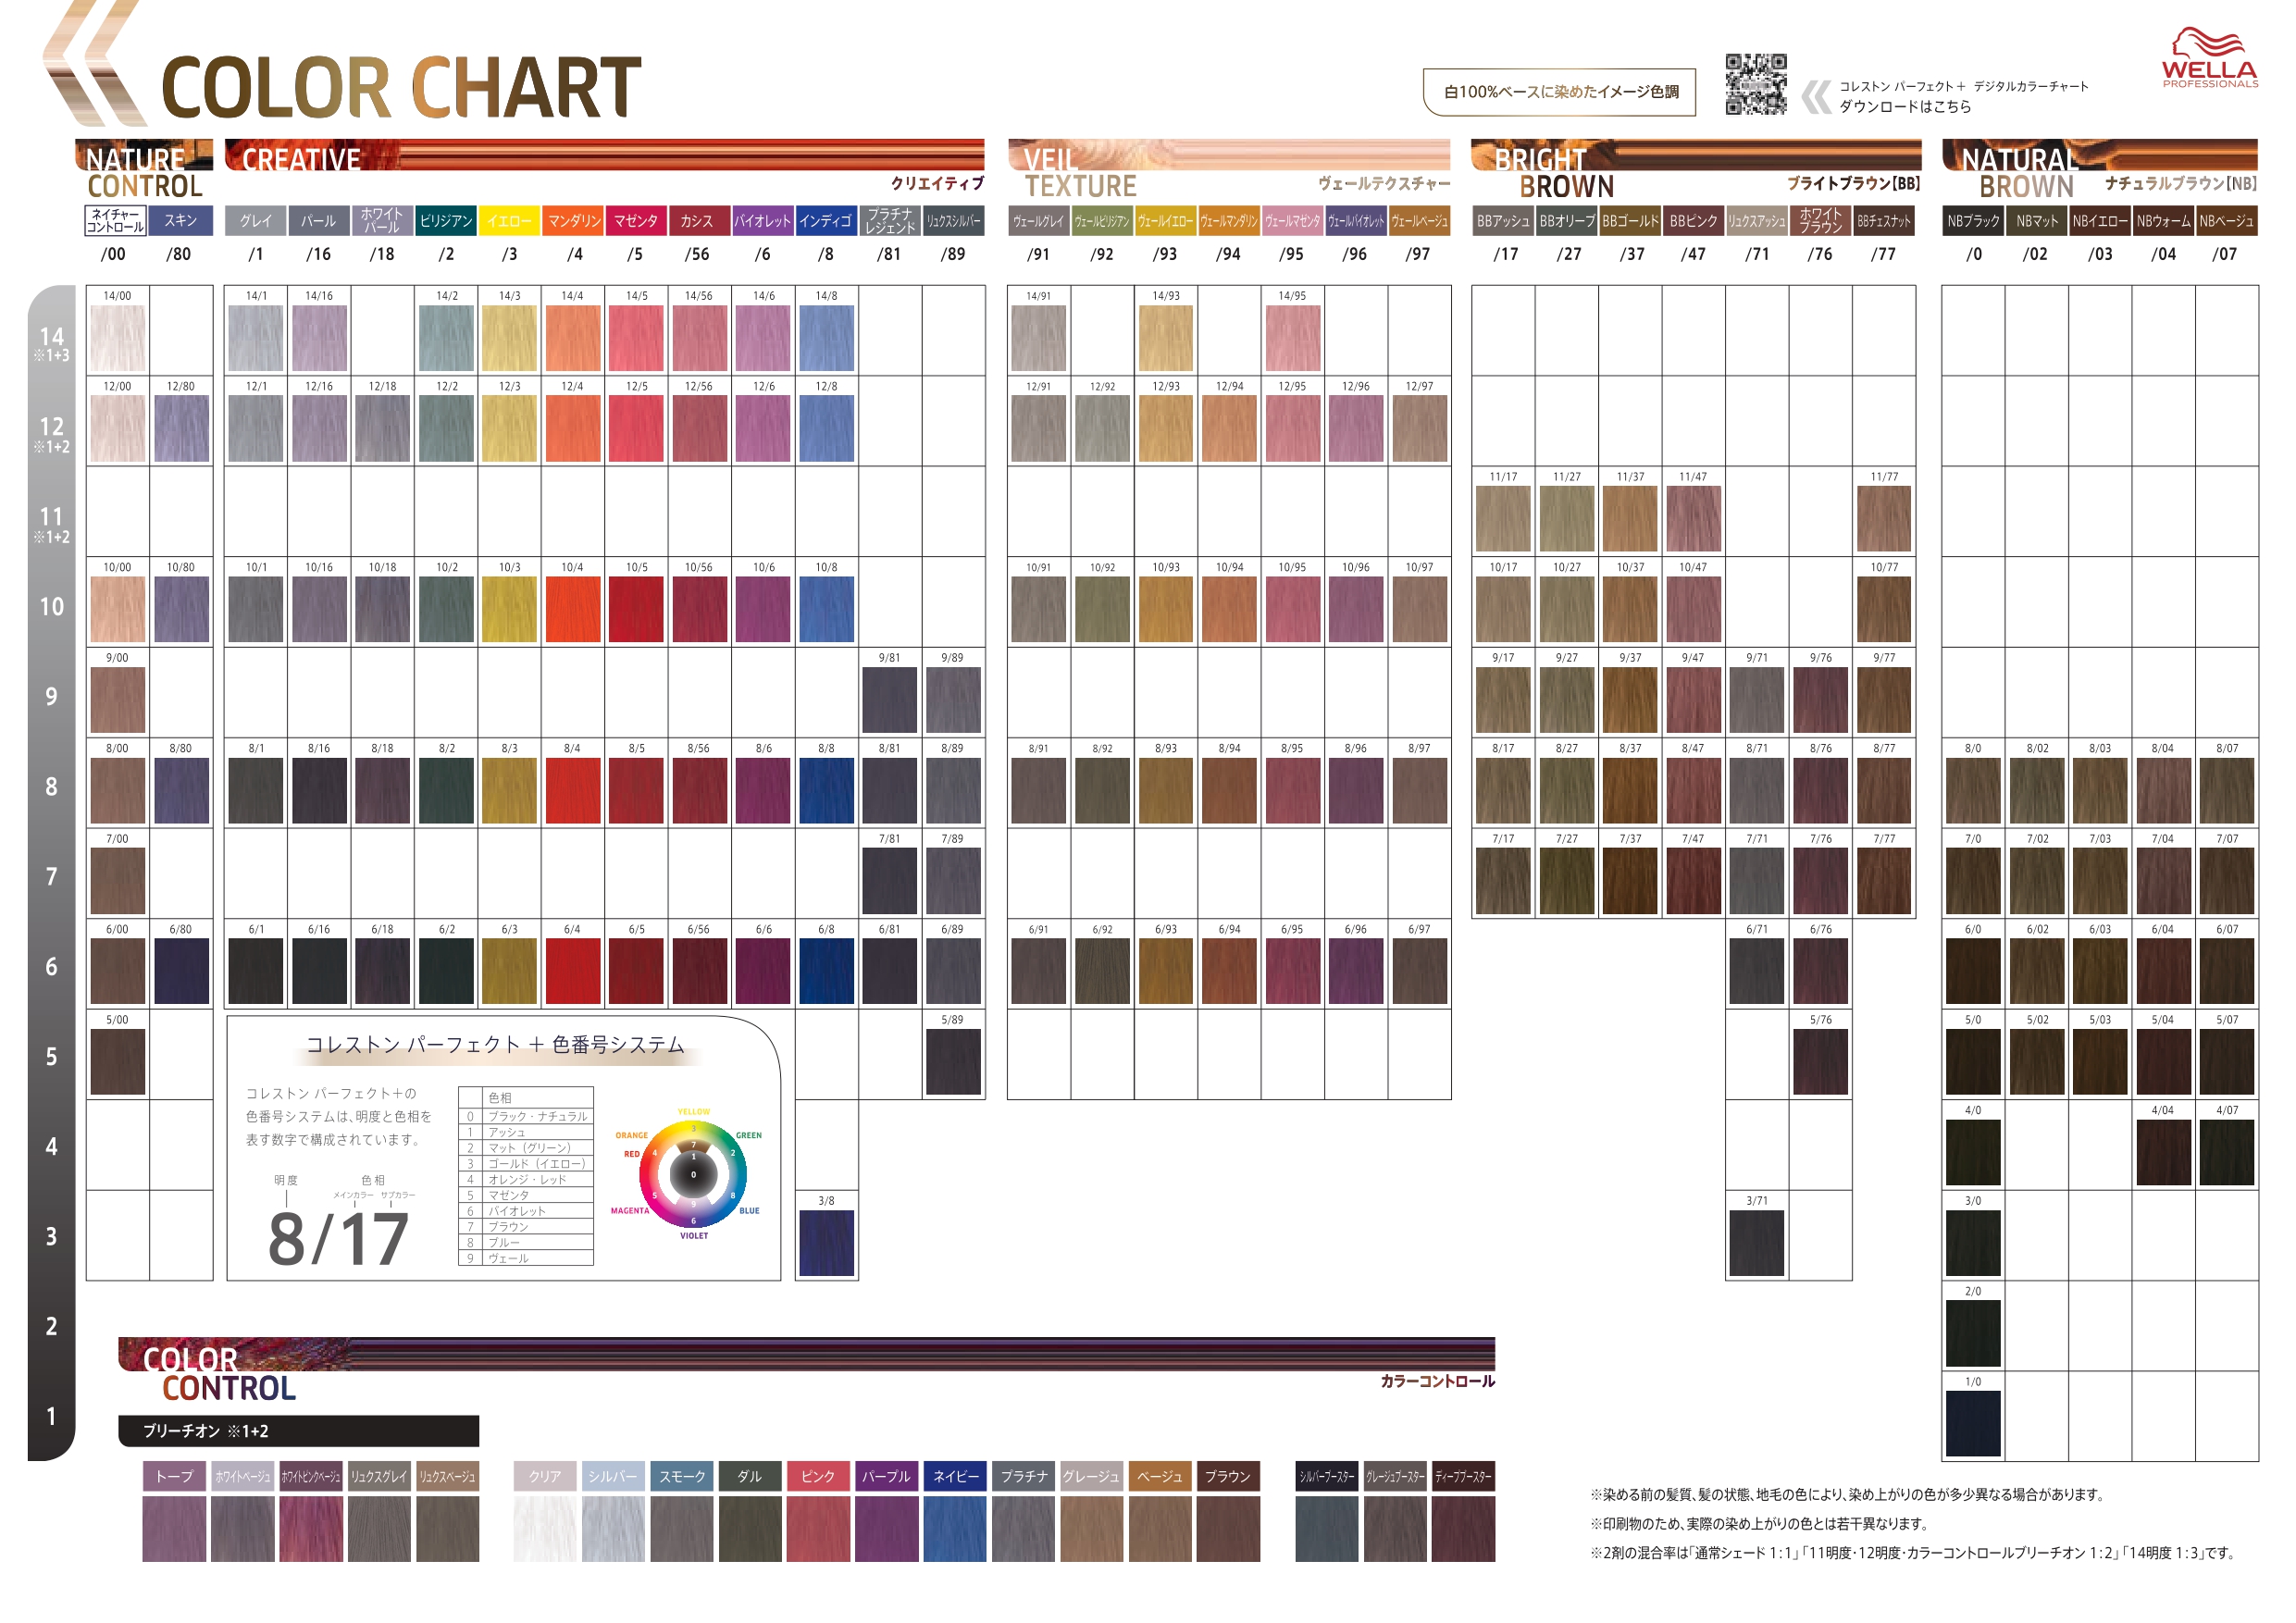Screen dimensions: 2296x1623
Task: Select the 9/00 Nature Control swatch
Action: coord(117,700)
